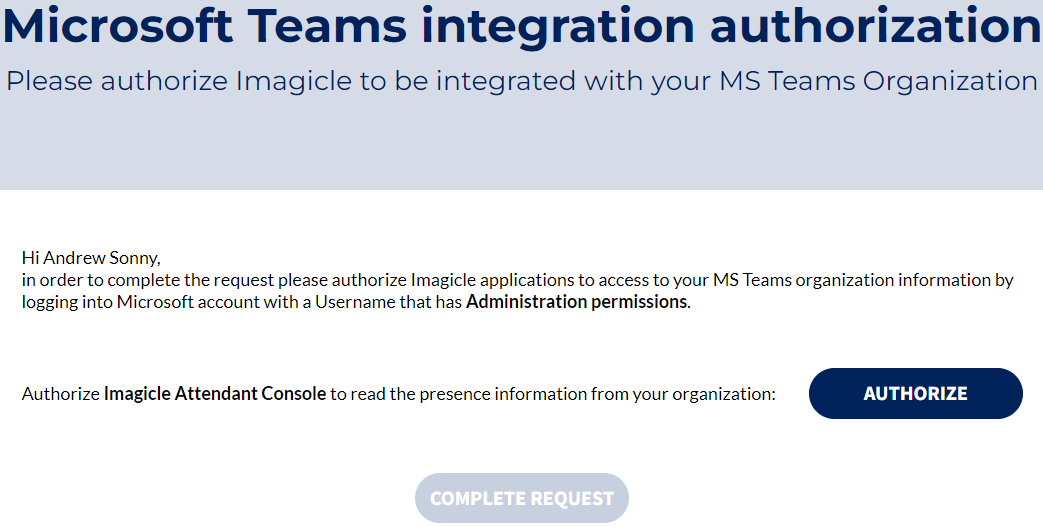Select the bold 'Administration permissions' text
The height and width of the screenshot is (527, 1043).
[576, 302]
